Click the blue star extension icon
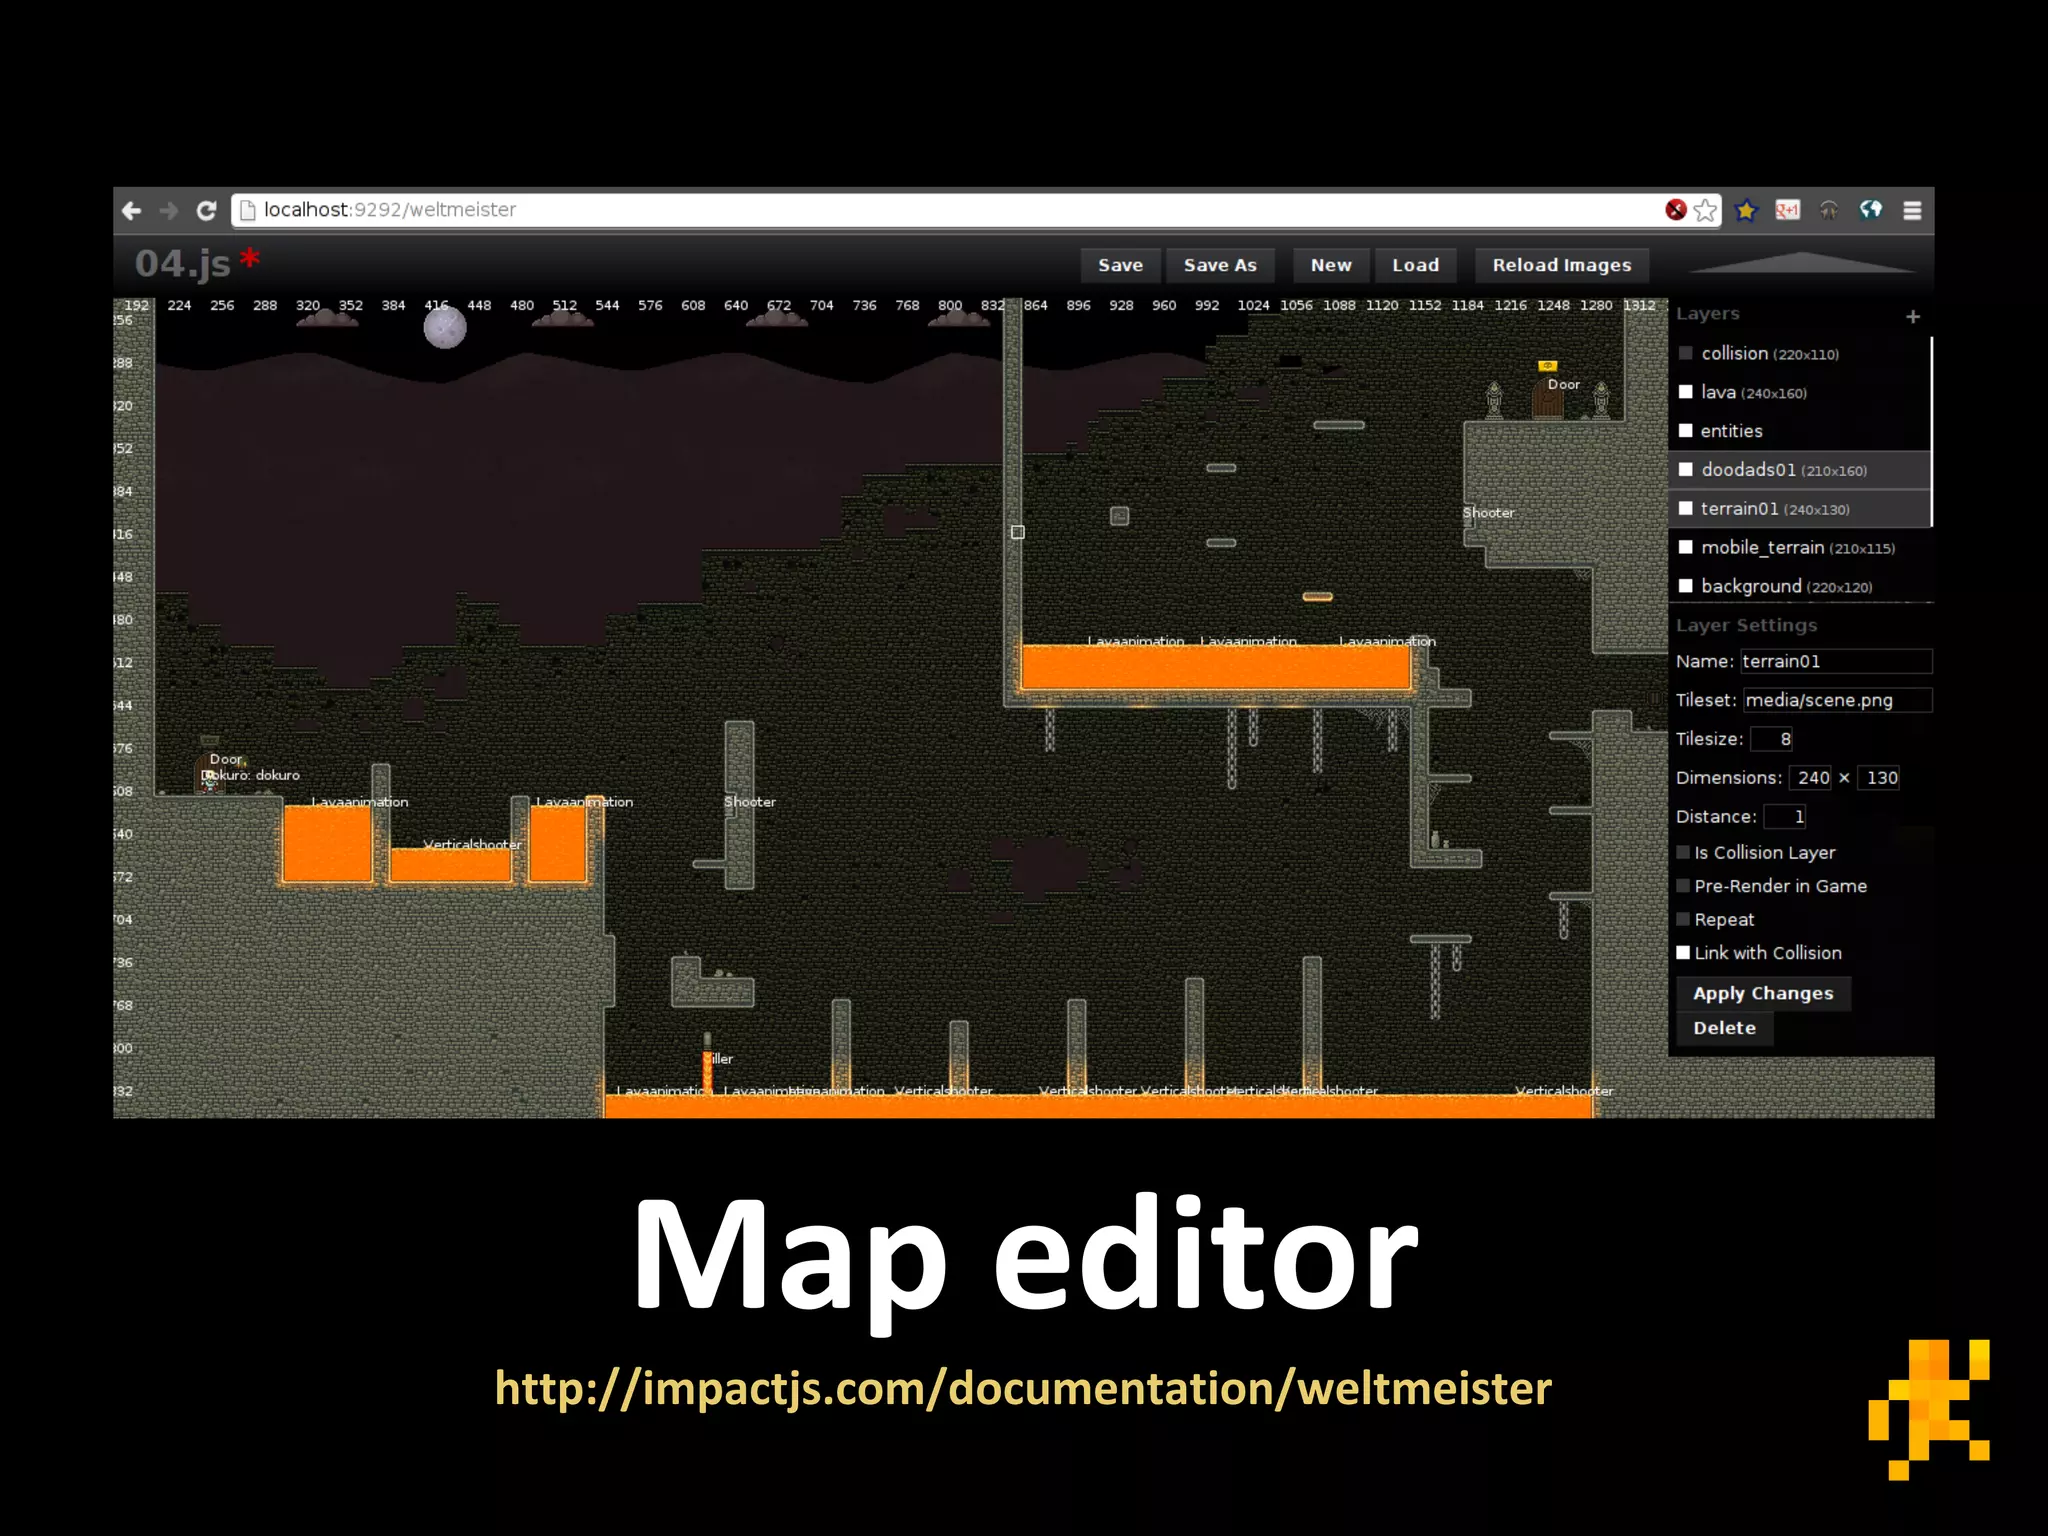This screenshot has width=2048, height=1536. pos(1746,210)
